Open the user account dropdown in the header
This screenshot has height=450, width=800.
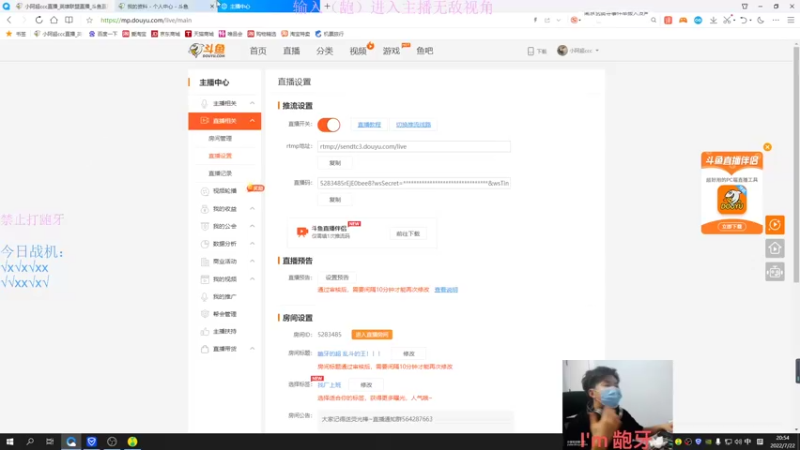click(x=578, y=51)
